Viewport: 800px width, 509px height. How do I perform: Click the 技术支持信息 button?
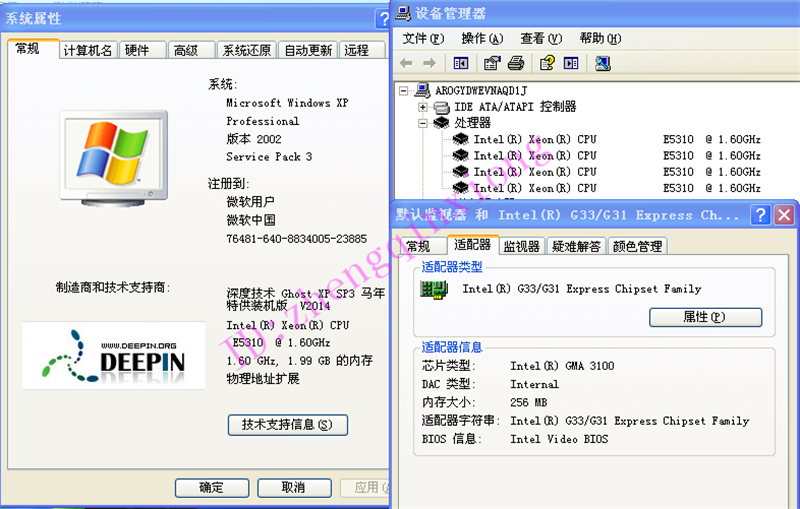[x=288, y=425]
